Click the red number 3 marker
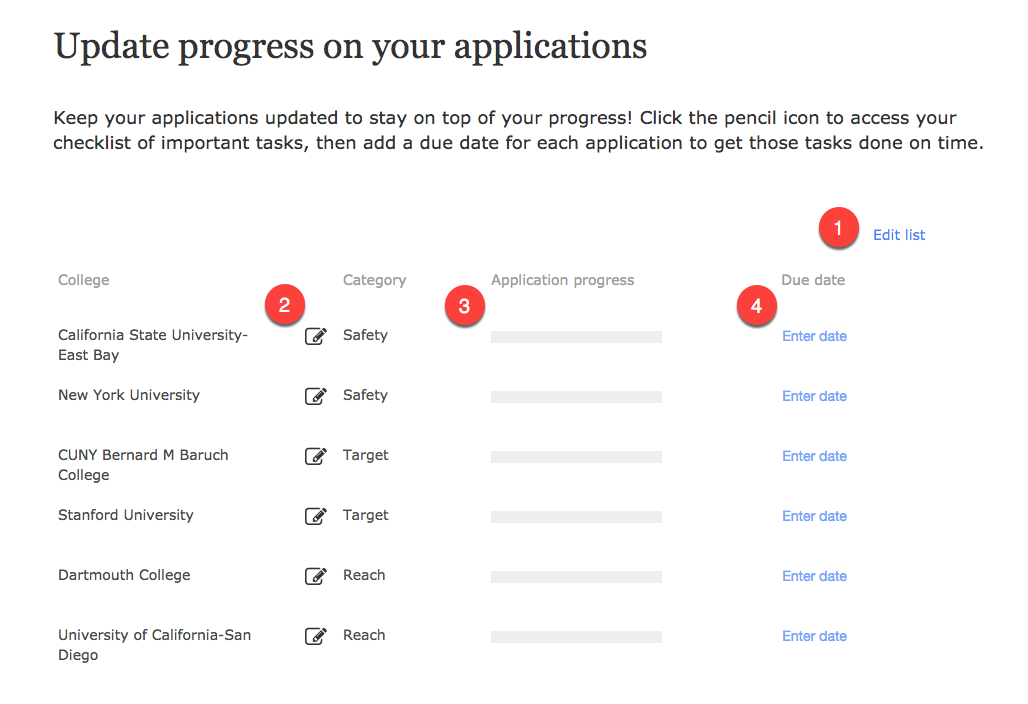Viewport: 1028px width, 704px height. point(463,306)
